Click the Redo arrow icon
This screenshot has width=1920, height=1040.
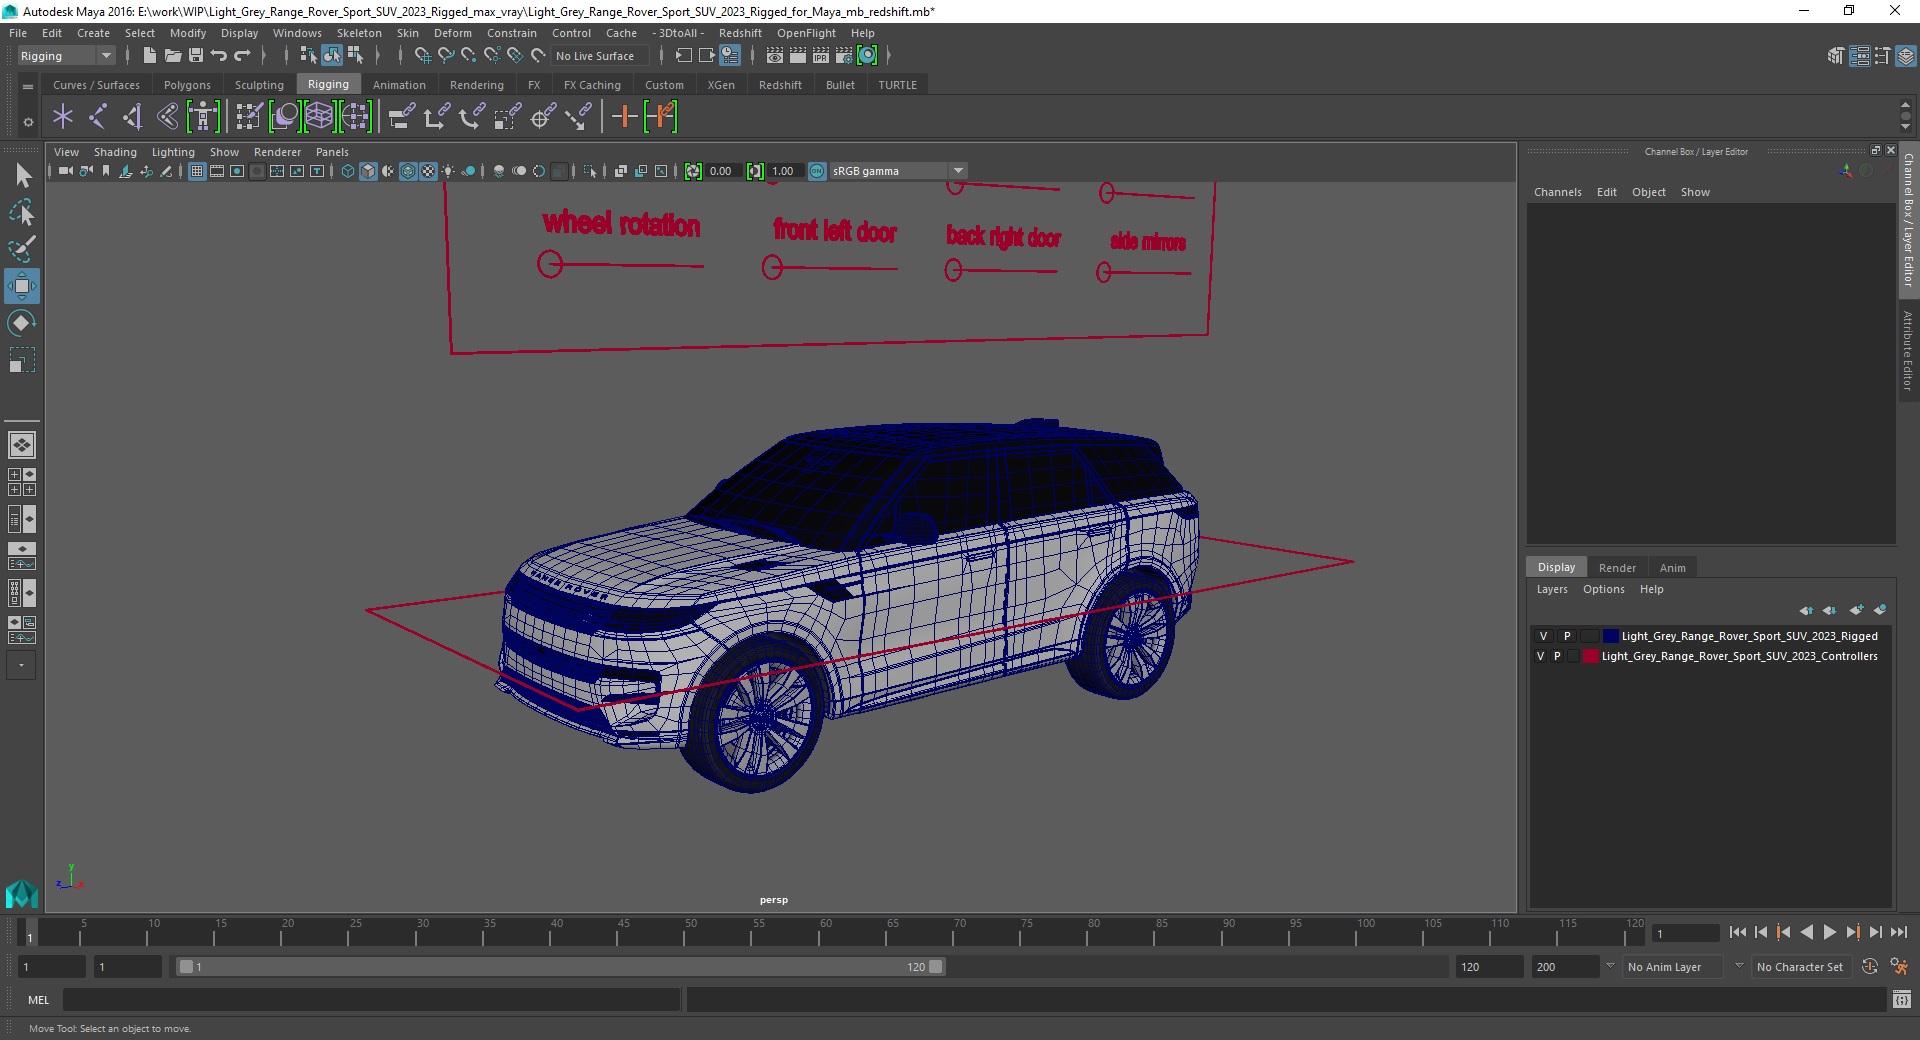[x=242, y=56]
